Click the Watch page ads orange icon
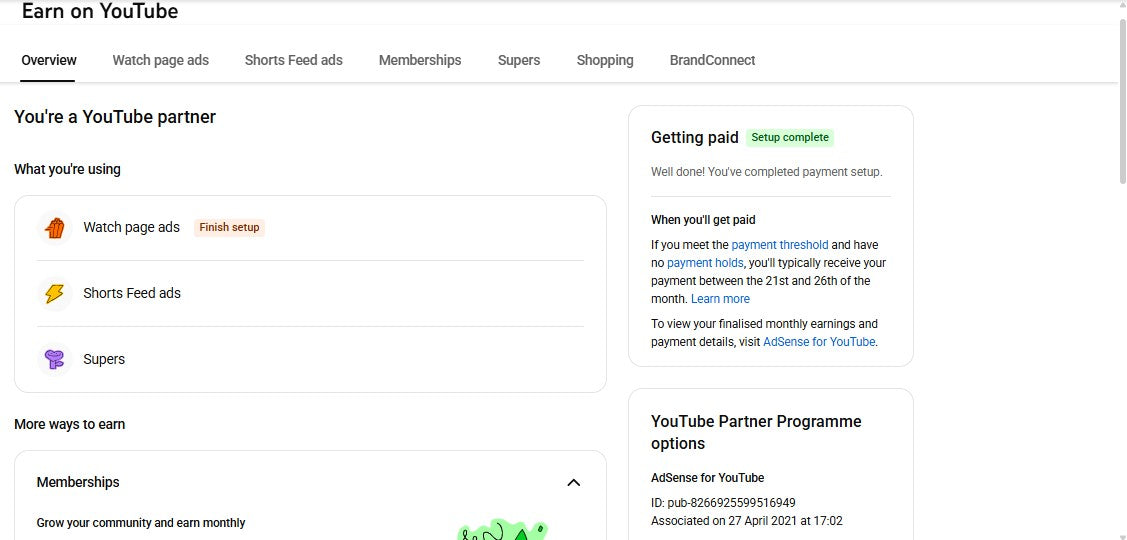 (x=54, y=228)
